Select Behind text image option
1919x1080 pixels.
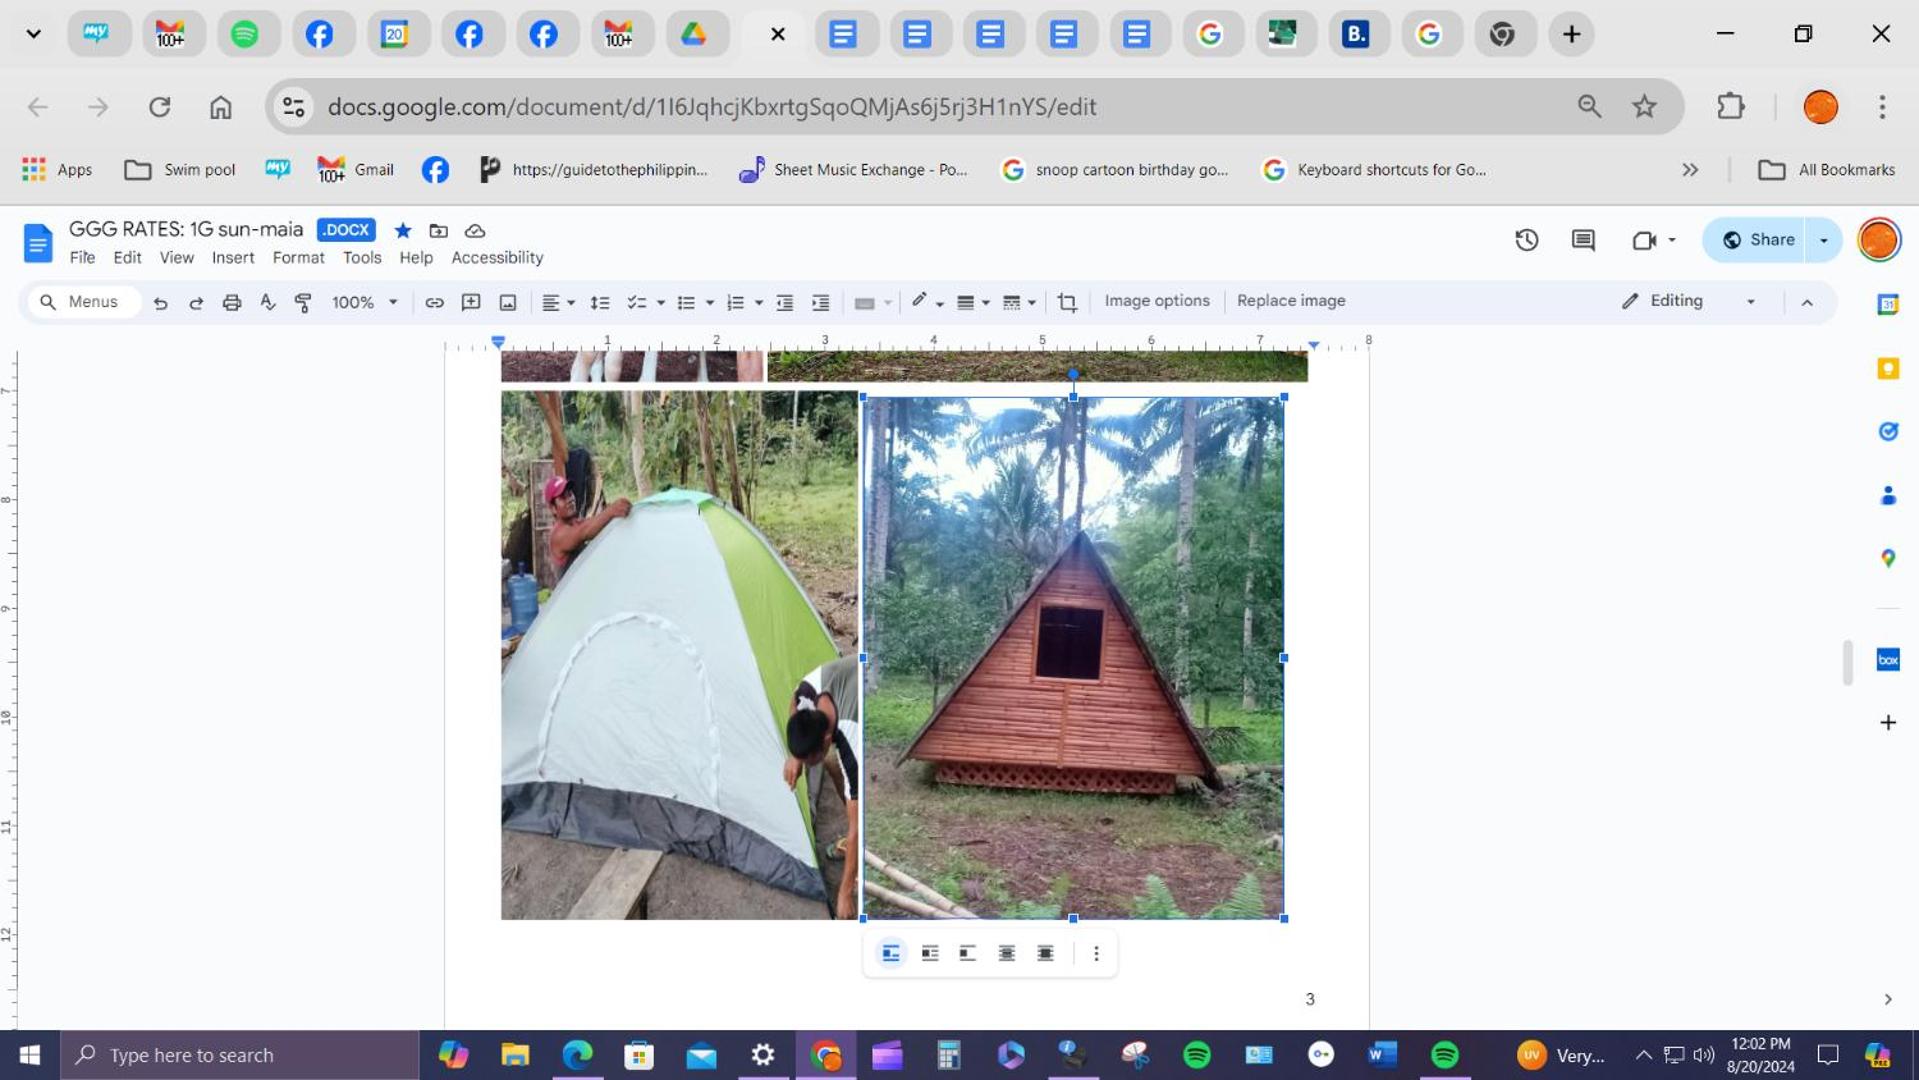click(x=1006, y=953)
